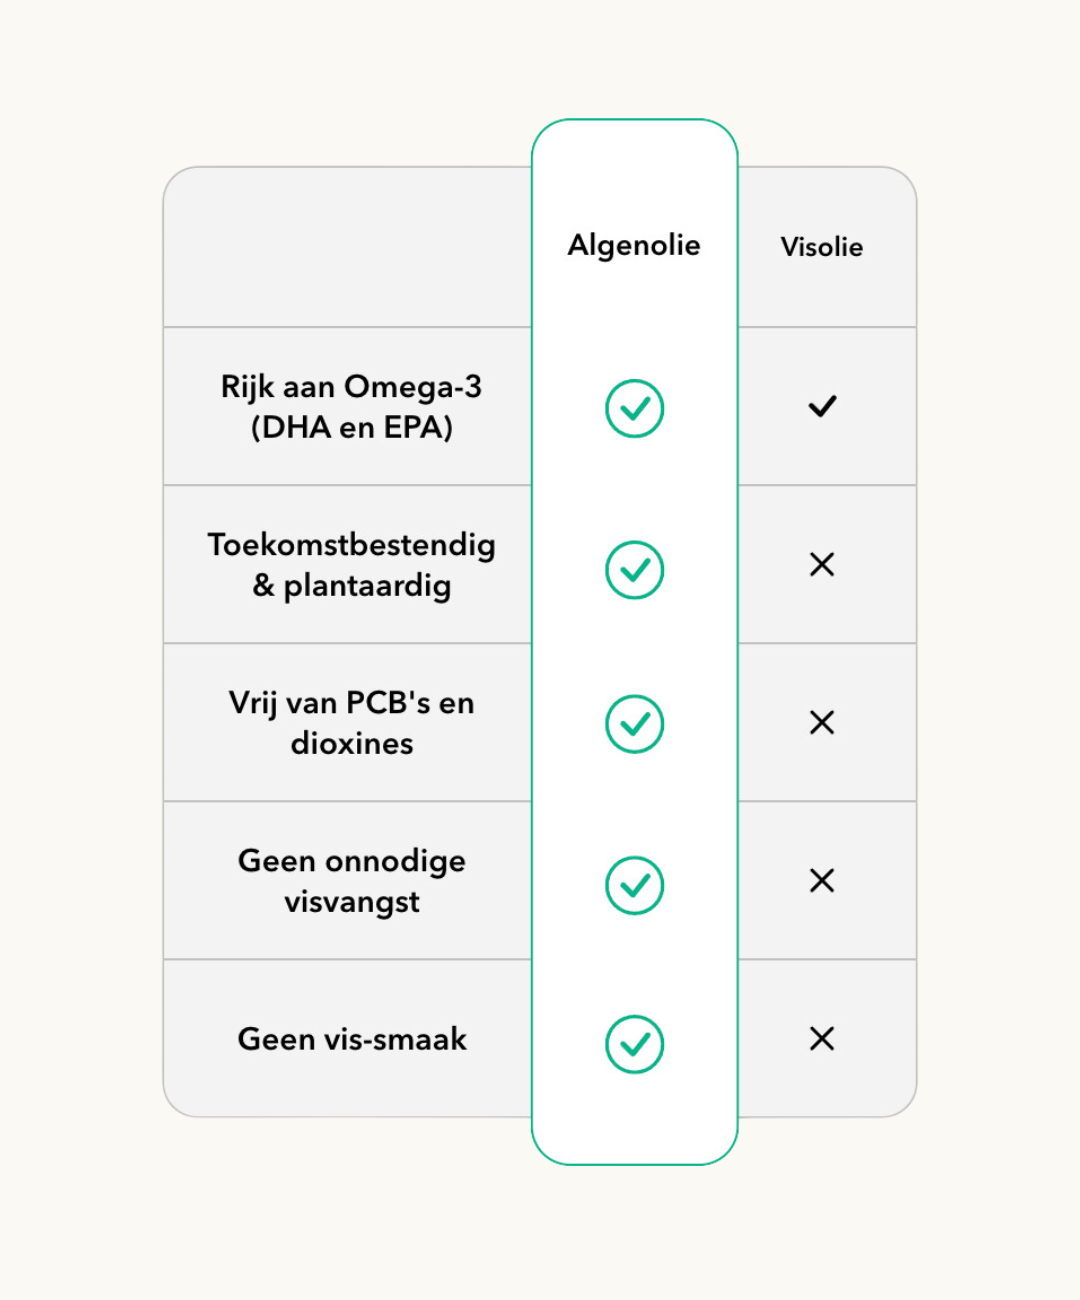Click Visolie cross for Geen onnodige visvangst
This screenshot has width=1080, height=1300.
click(x=822, y=881)
